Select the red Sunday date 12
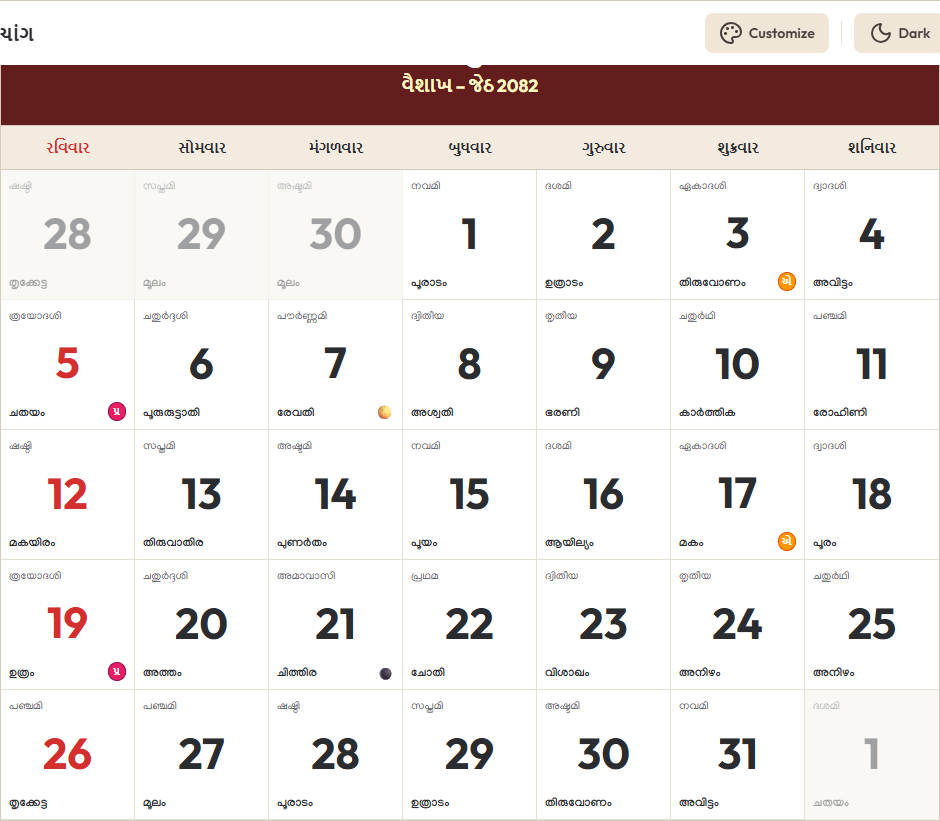The image size is (940, 821). (67, 494)
